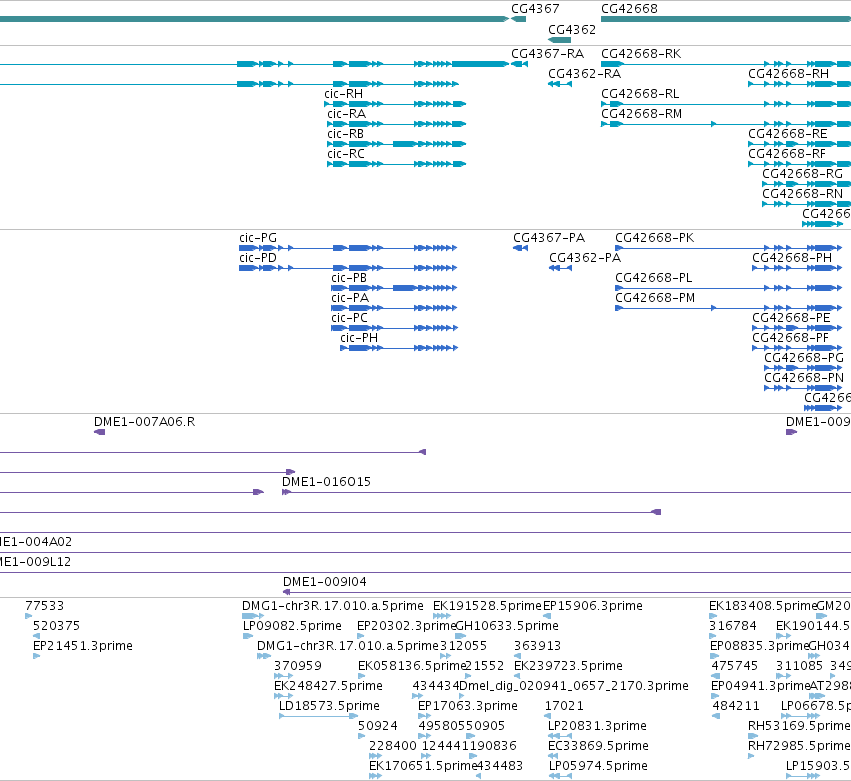851x781 pixels.
Task: Select the EP17063.3prime EST
Action: (468, 707)
